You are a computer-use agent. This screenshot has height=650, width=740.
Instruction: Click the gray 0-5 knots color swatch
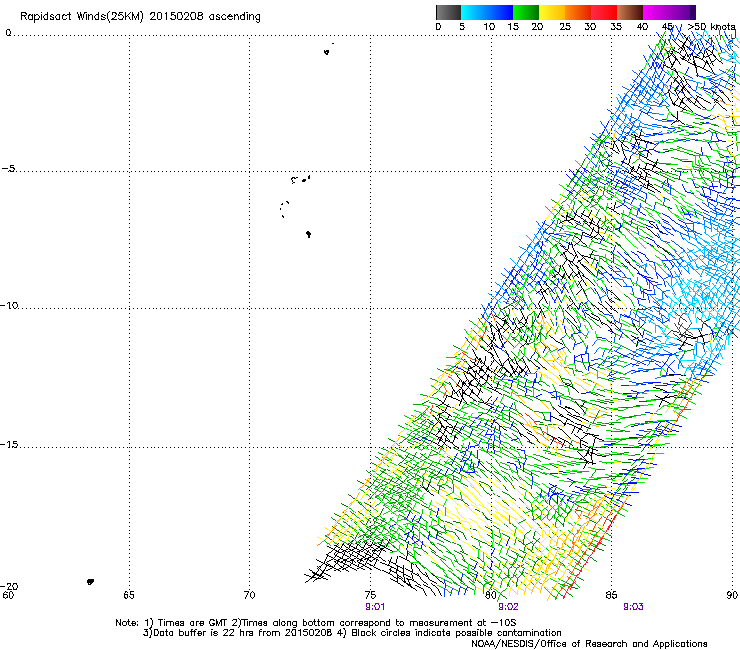448,12
